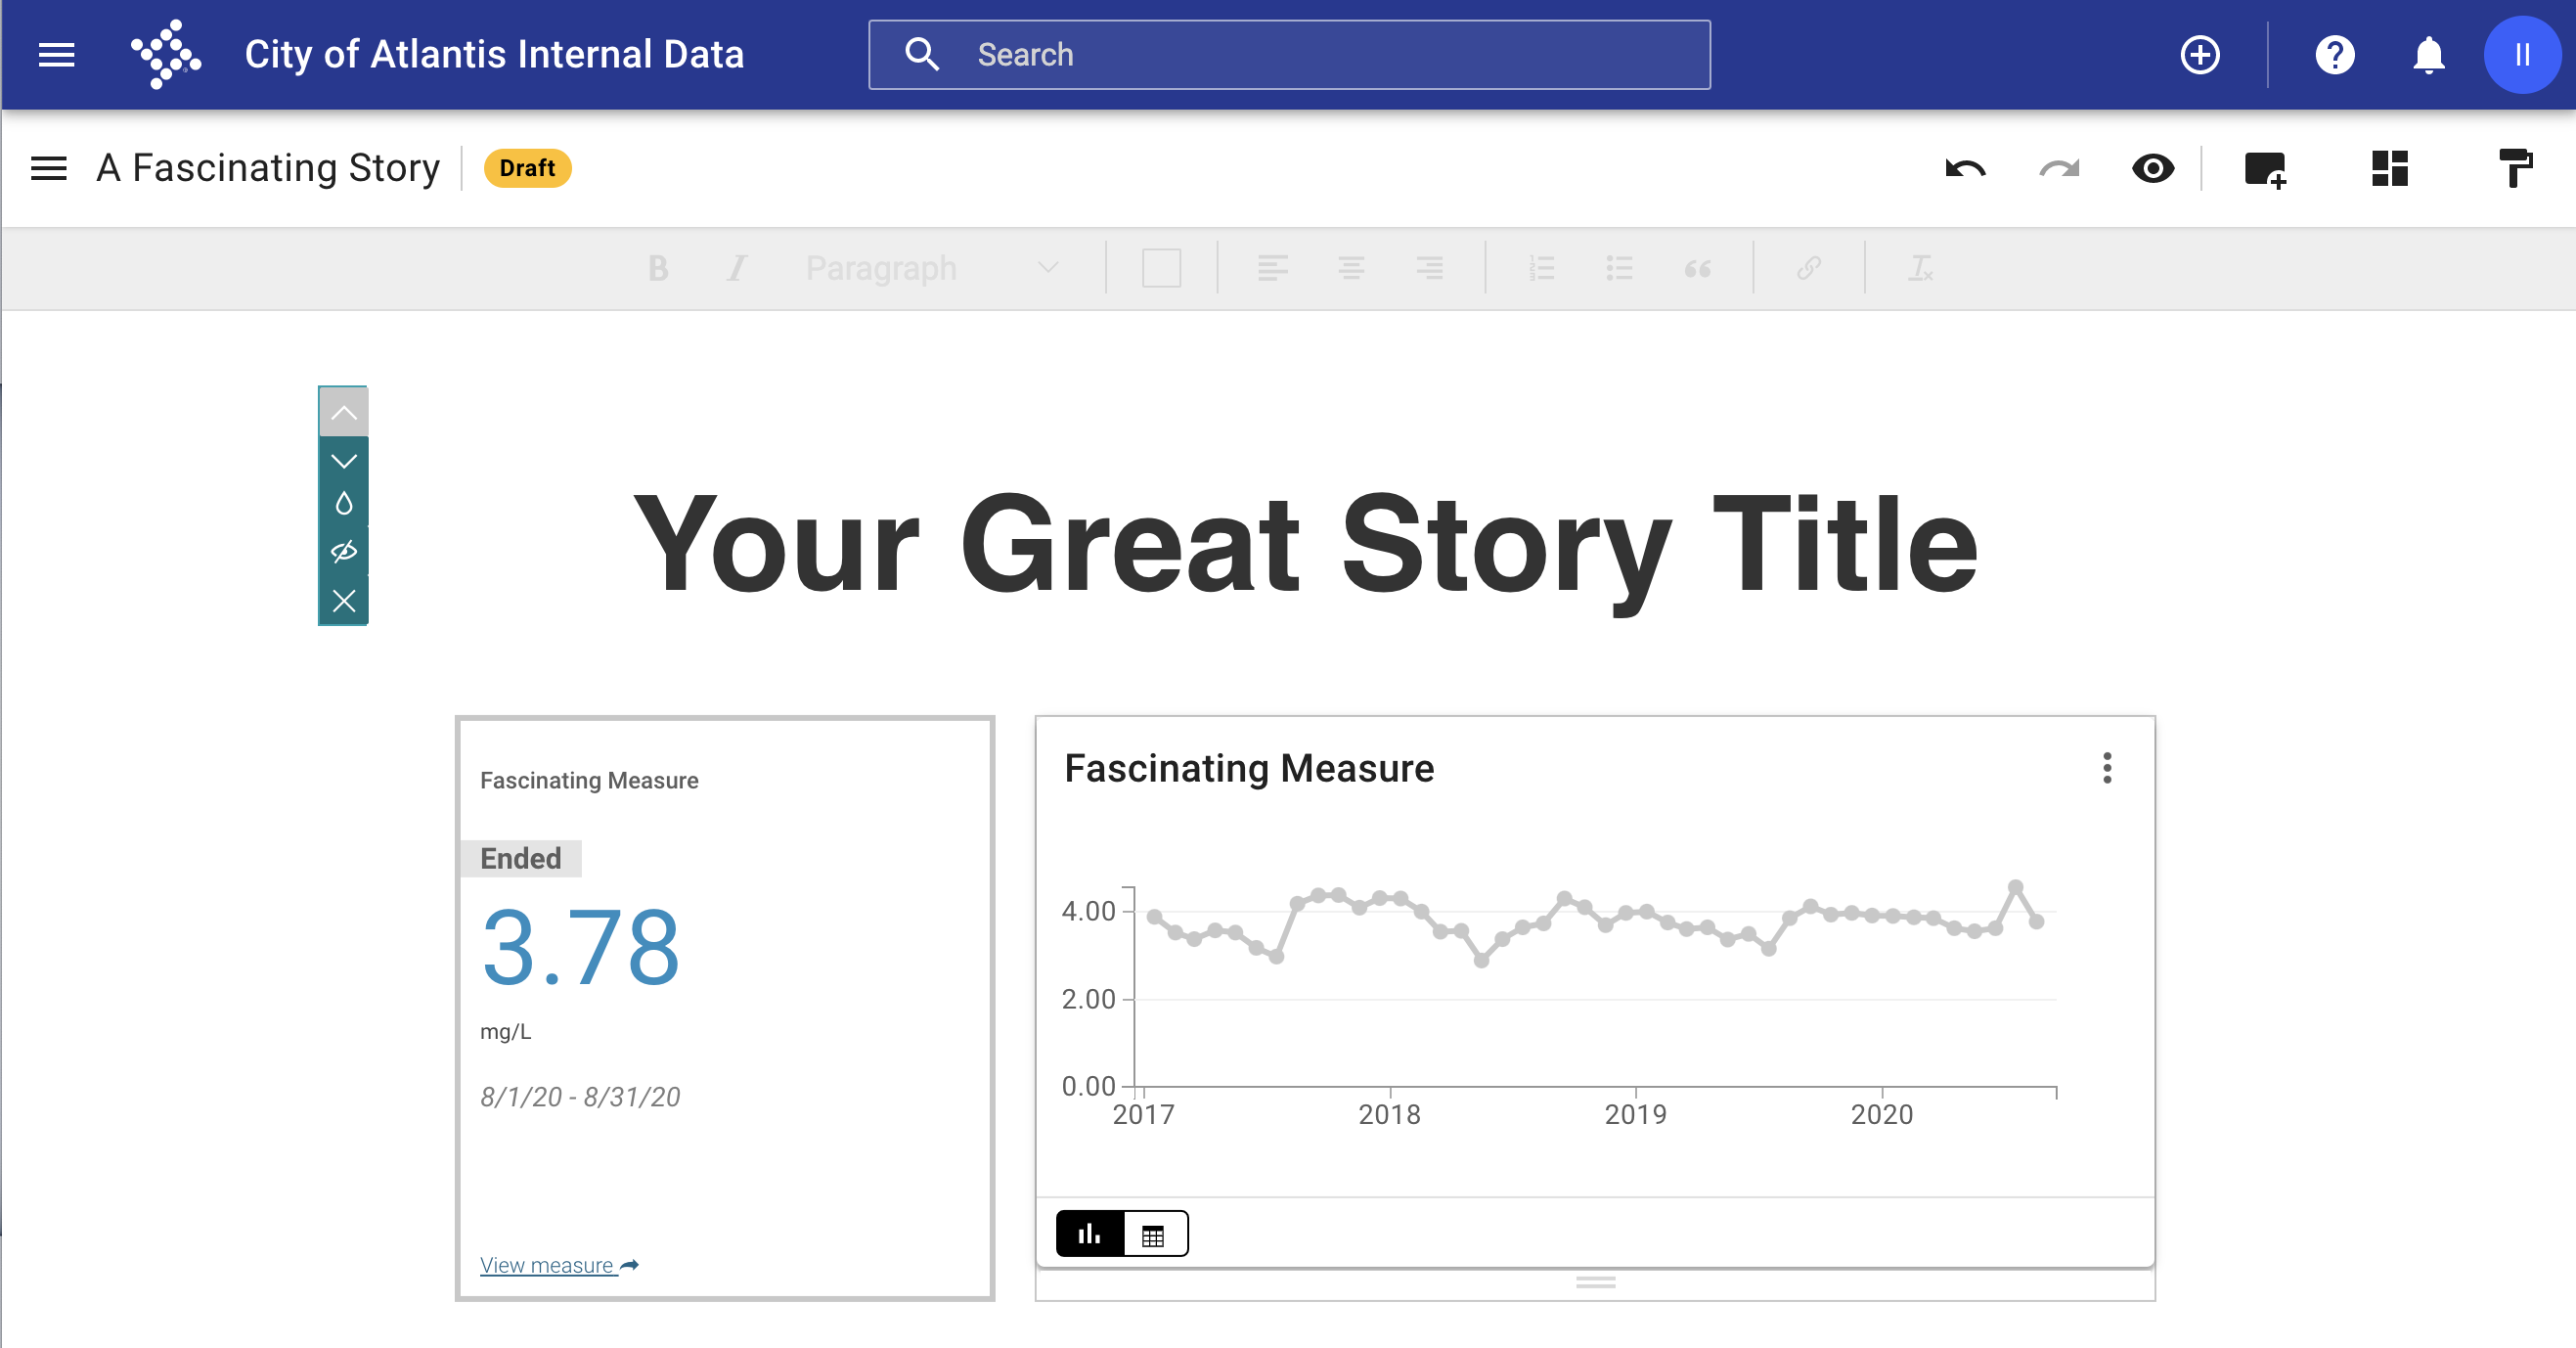
Task: Open the user profile avatar menu
Action: point(2522,55)
